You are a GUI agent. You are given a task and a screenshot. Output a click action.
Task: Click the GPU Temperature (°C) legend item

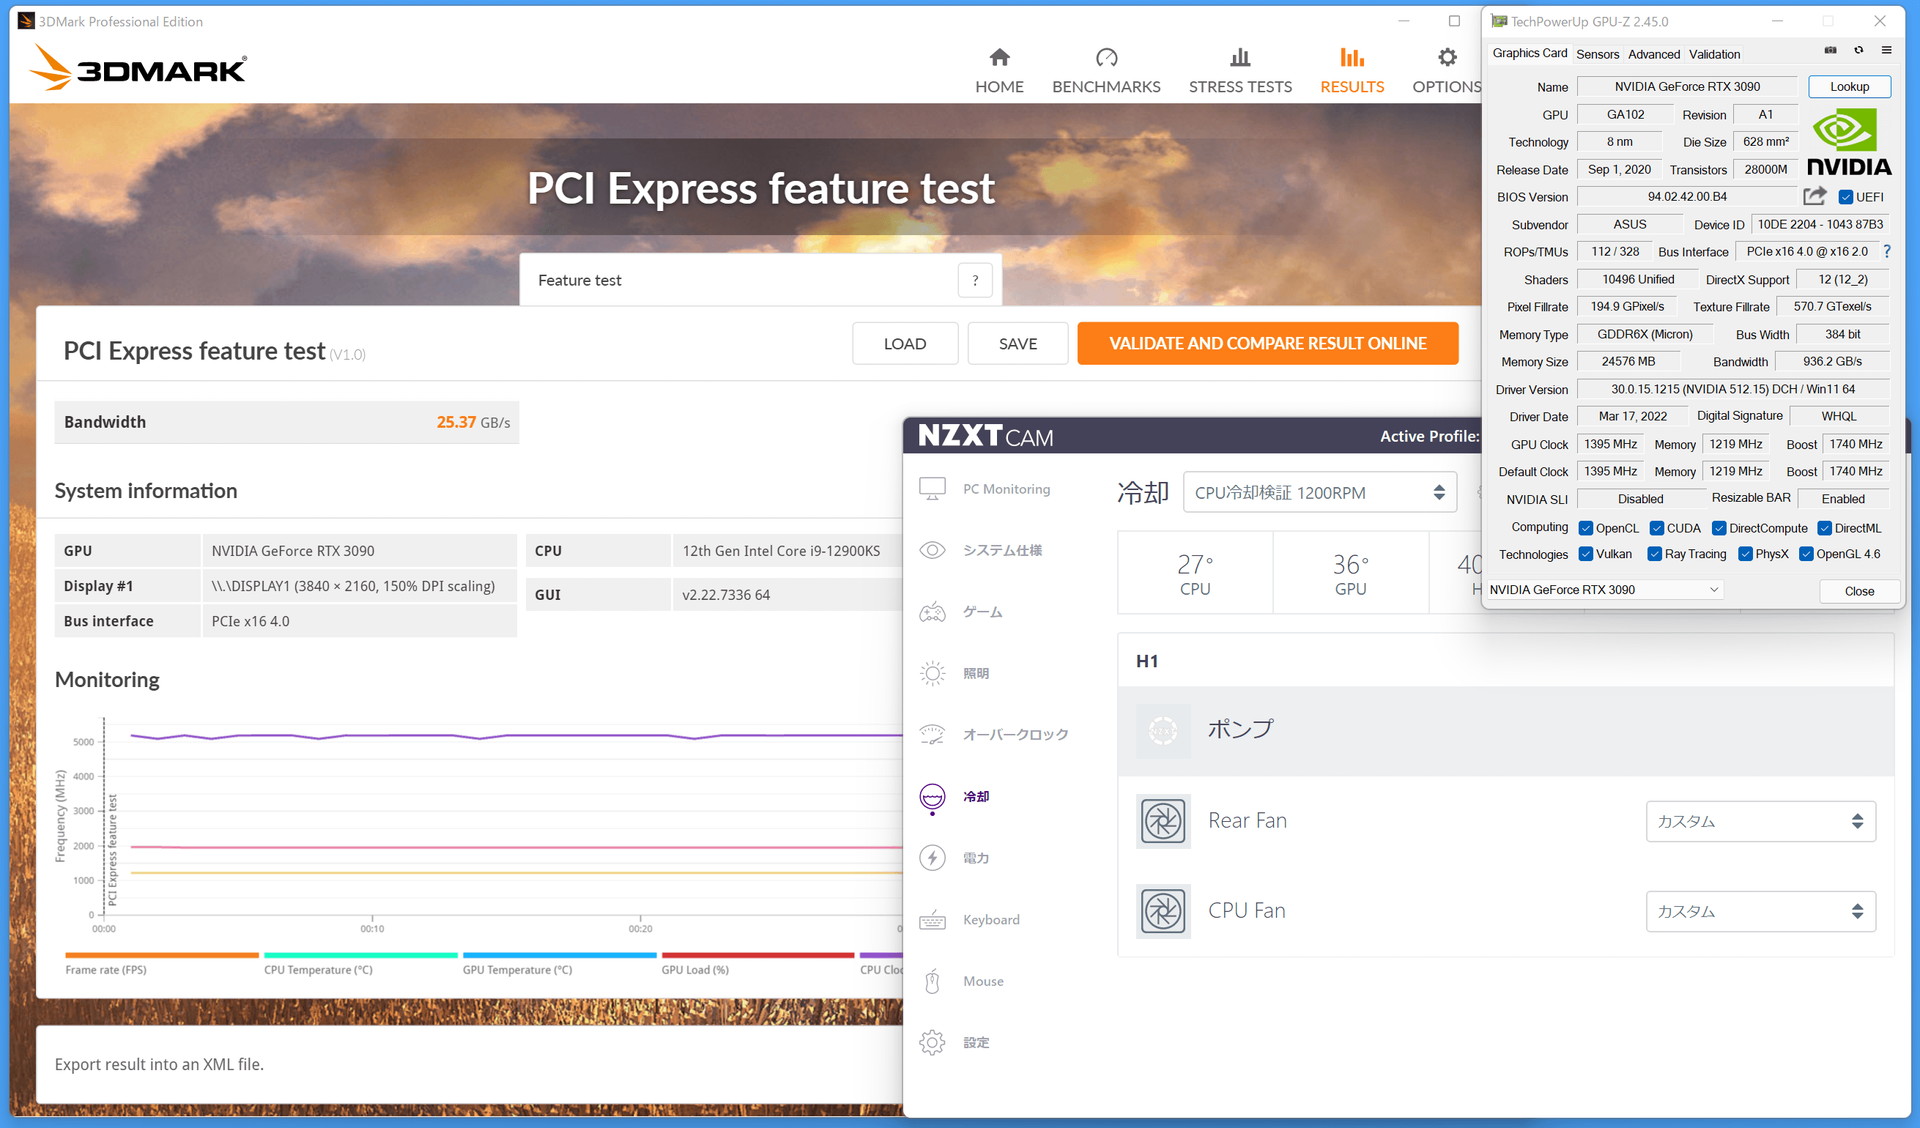tap(559, 964)
